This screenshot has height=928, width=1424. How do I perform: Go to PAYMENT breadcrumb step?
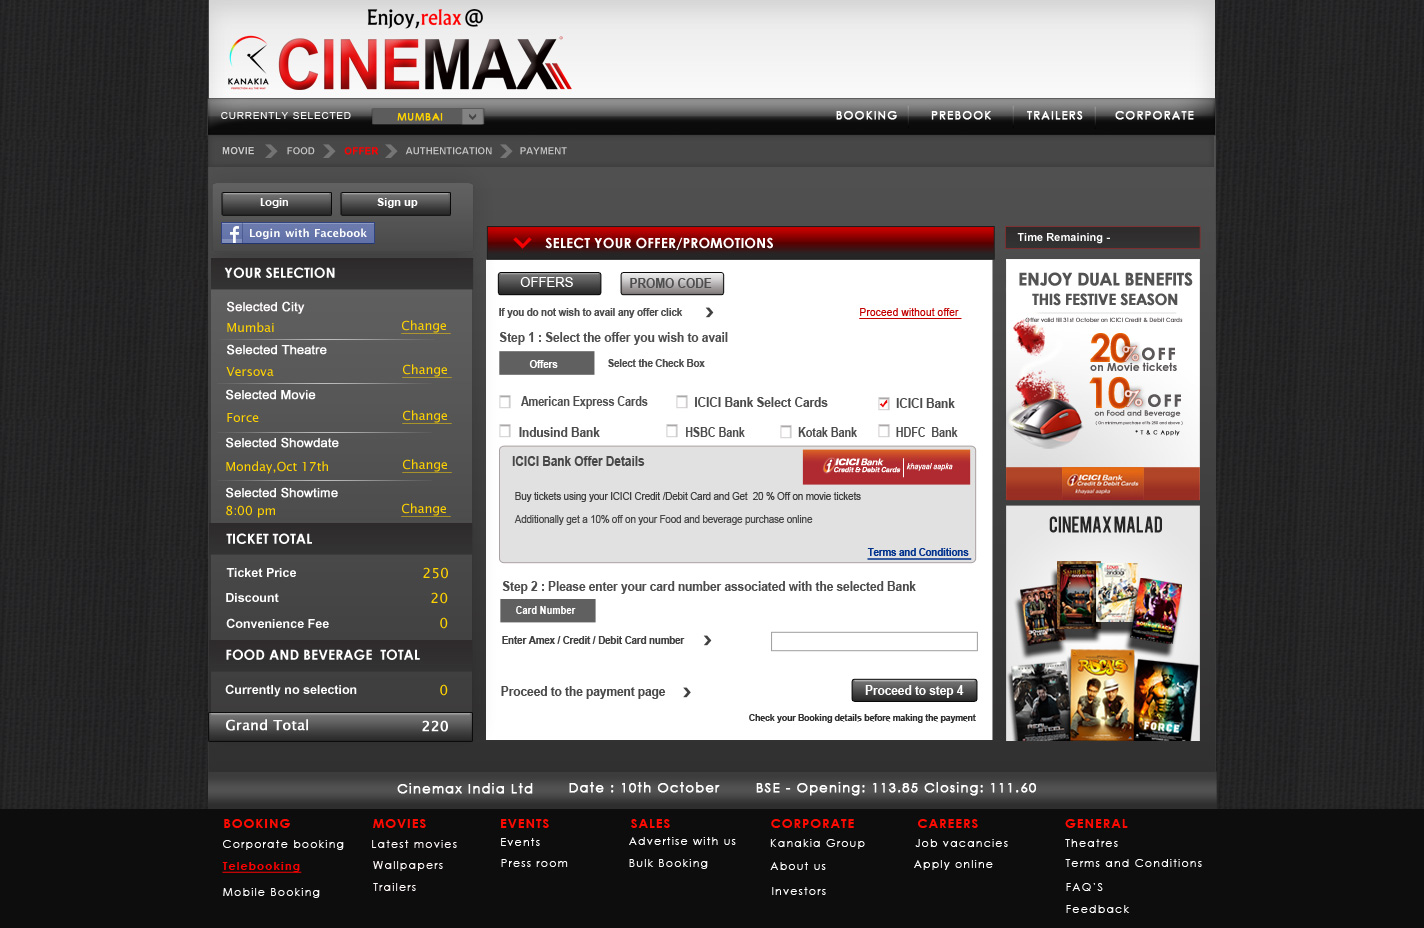[543, 151]
